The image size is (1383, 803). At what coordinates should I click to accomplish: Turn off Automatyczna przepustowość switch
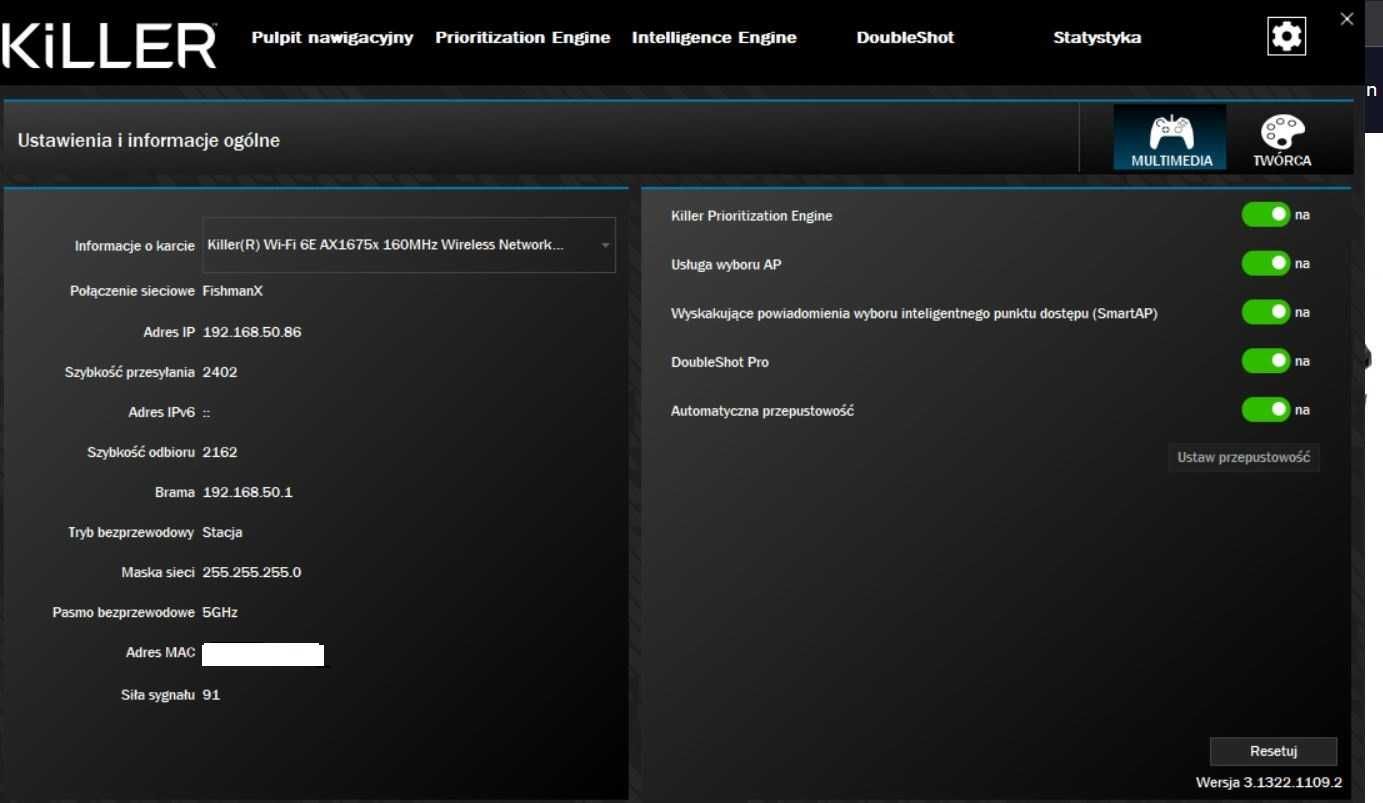click(1266, 410)
